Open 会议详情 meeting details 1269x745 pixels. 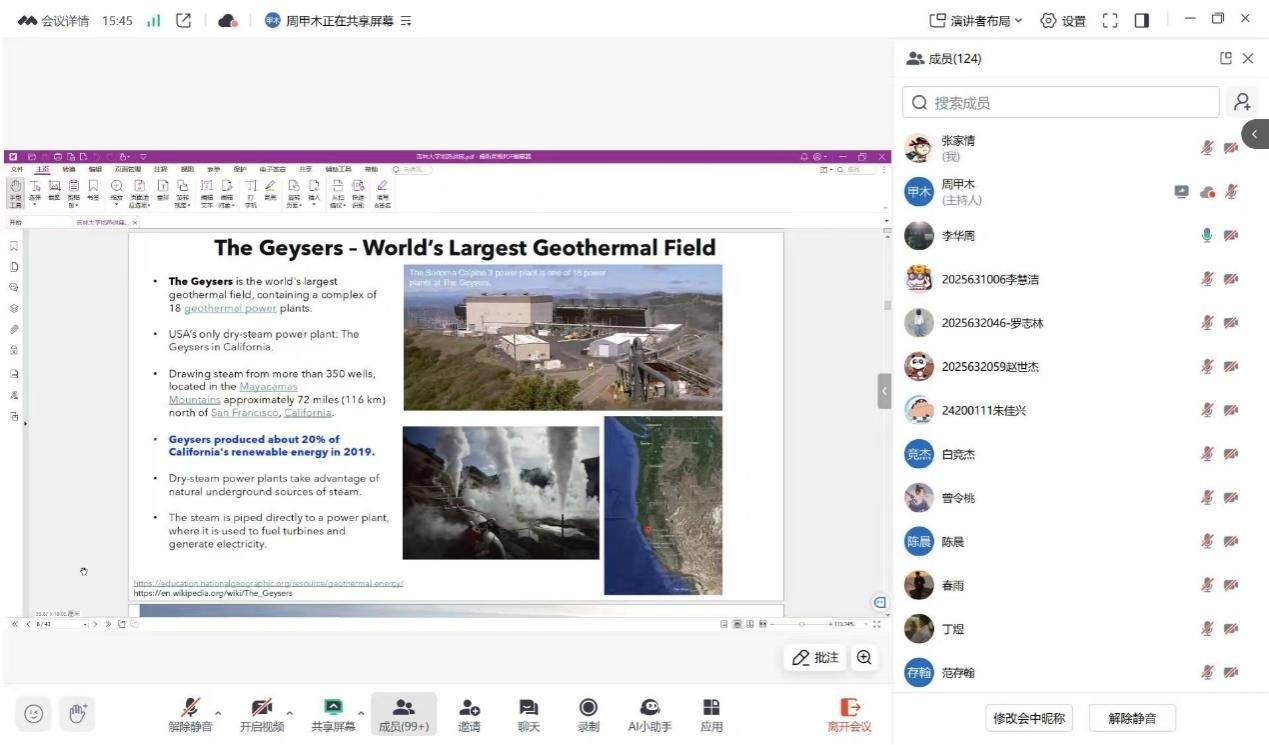pos(55,20)
